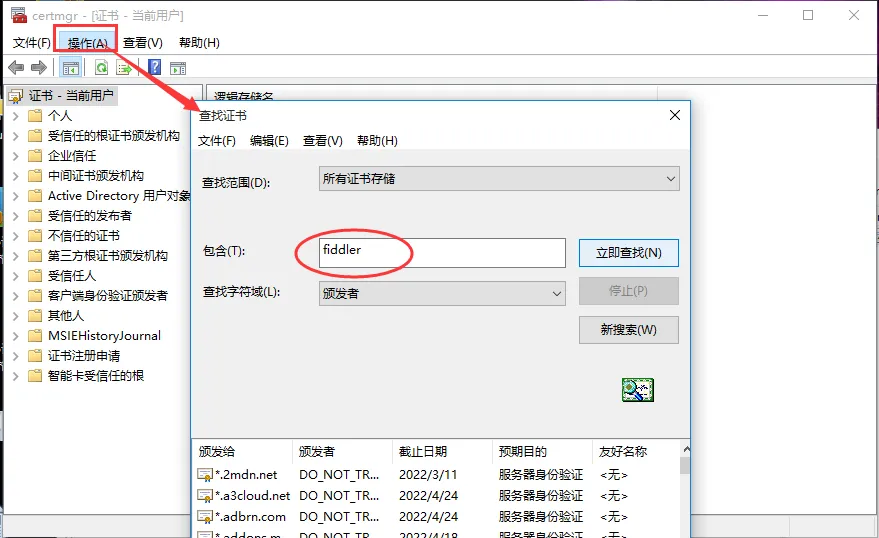Open the 文件(F) menu in certmgr window
This screenshot has width=879, height=538.
point(31,43)
